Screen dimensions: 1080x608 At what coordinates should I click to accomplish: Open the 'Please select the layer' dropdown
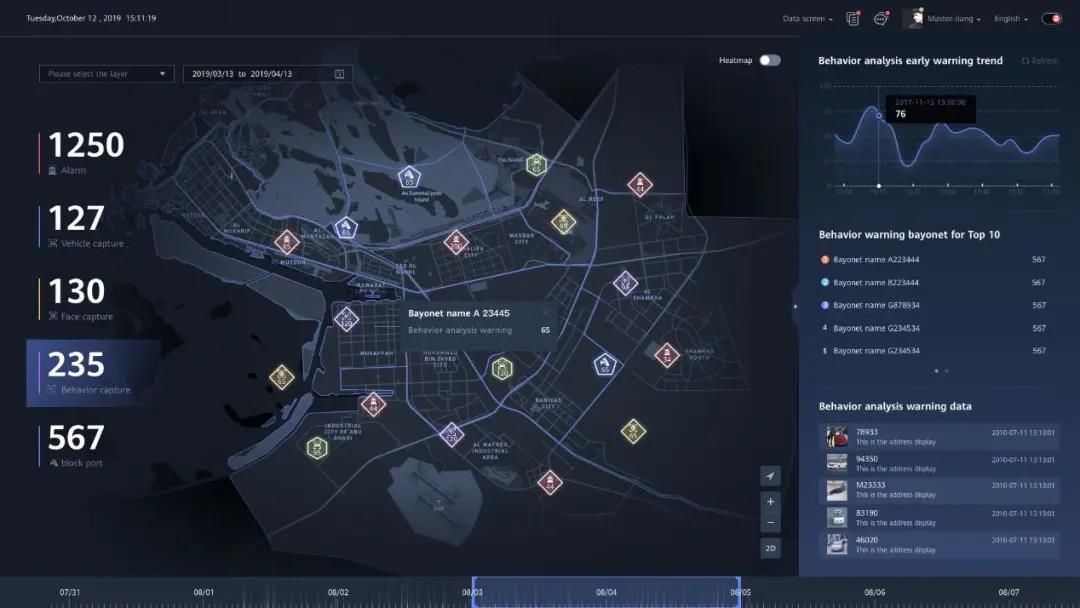(106, 74)
